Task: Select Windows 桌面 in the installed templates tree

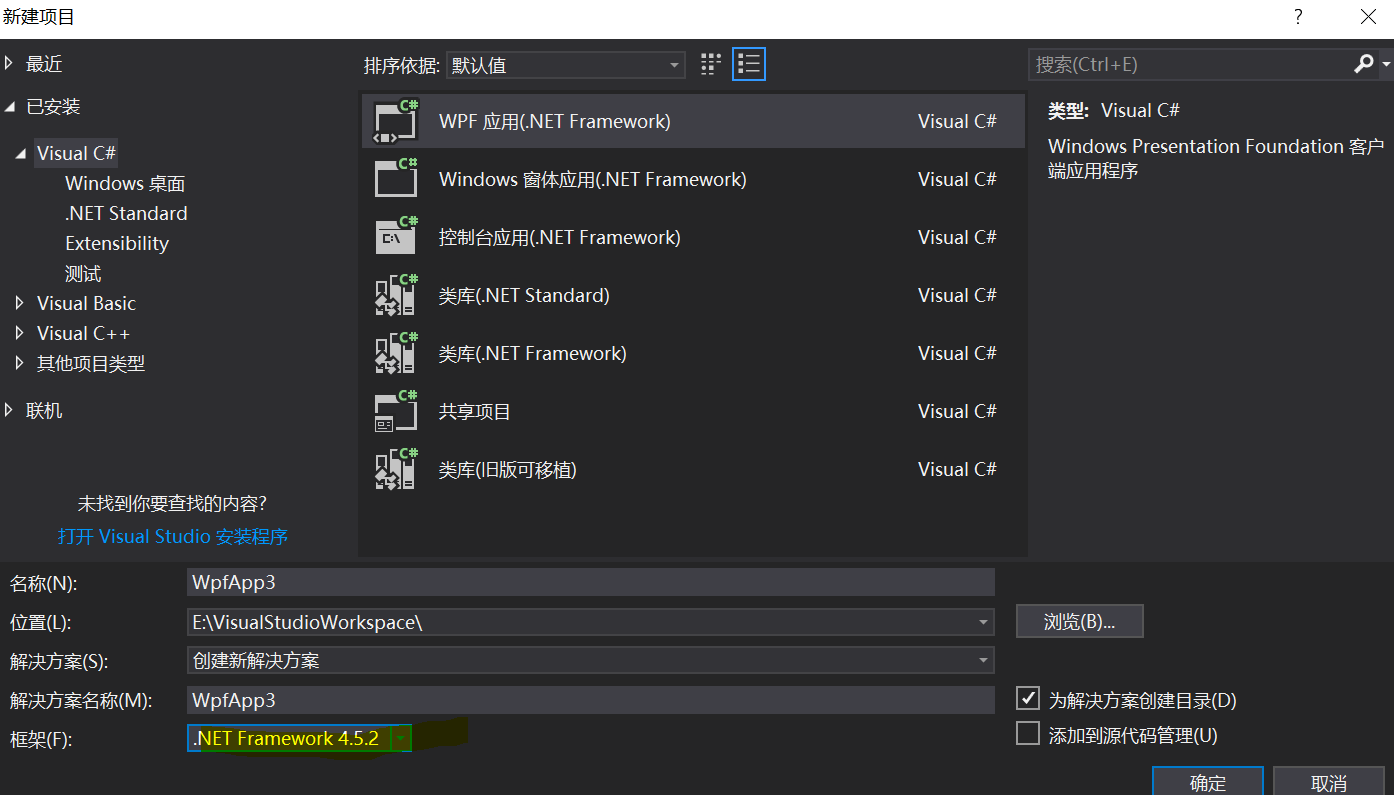Action: pyautogui.click(x=124, y=183)
